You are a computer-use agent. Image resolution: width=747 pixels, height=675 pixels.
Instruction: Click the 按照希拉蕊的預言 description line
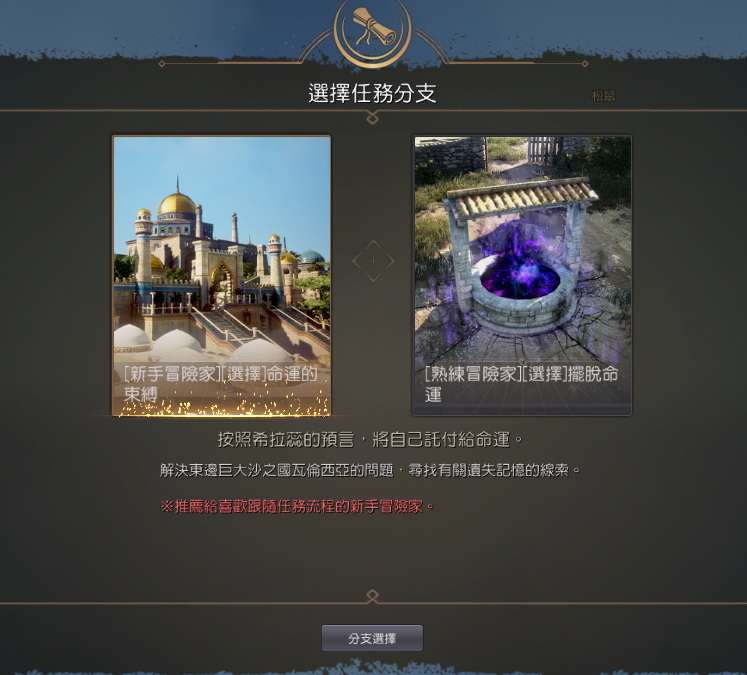370,439
